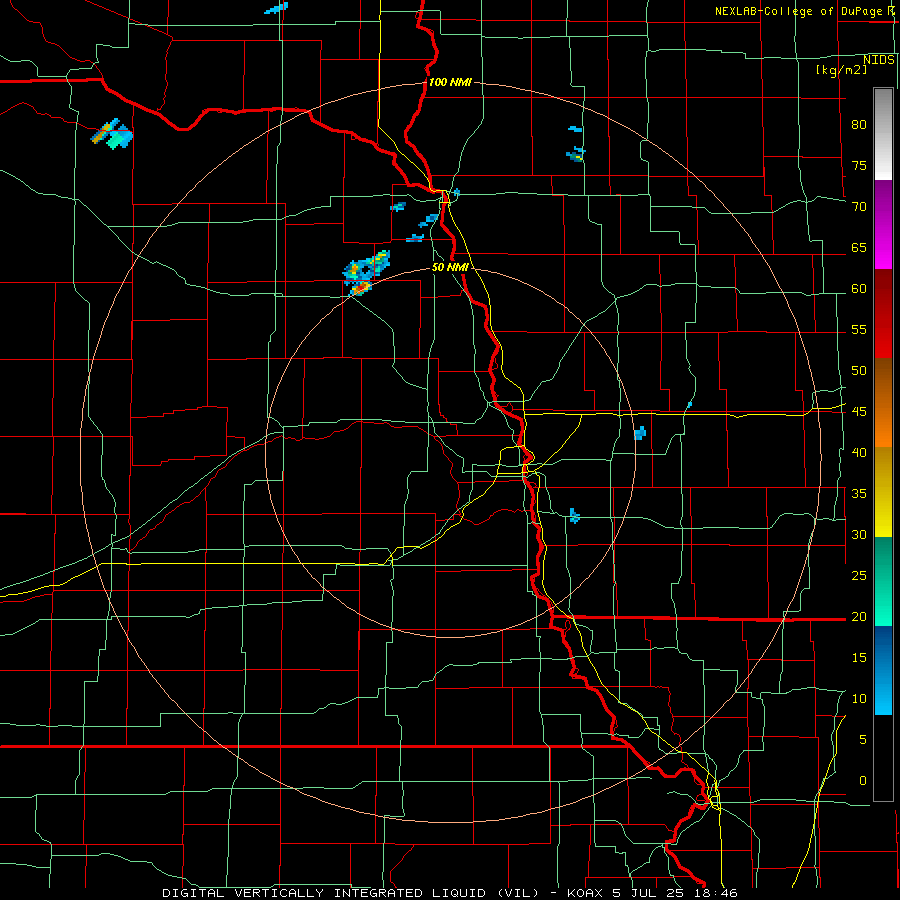Click the purple-magenta segment of color bar
Screen dimensions: 900x900
click(x=883, y=225)
